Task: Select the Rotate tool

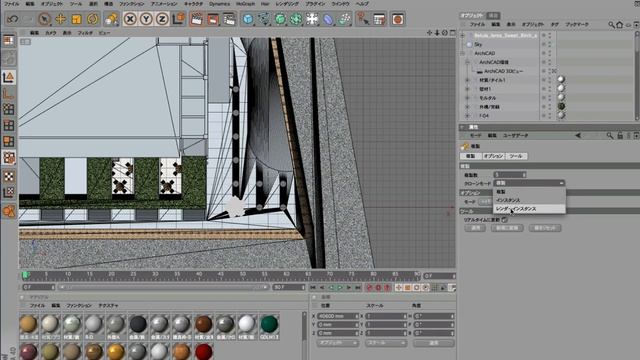Action: point(93,19)
